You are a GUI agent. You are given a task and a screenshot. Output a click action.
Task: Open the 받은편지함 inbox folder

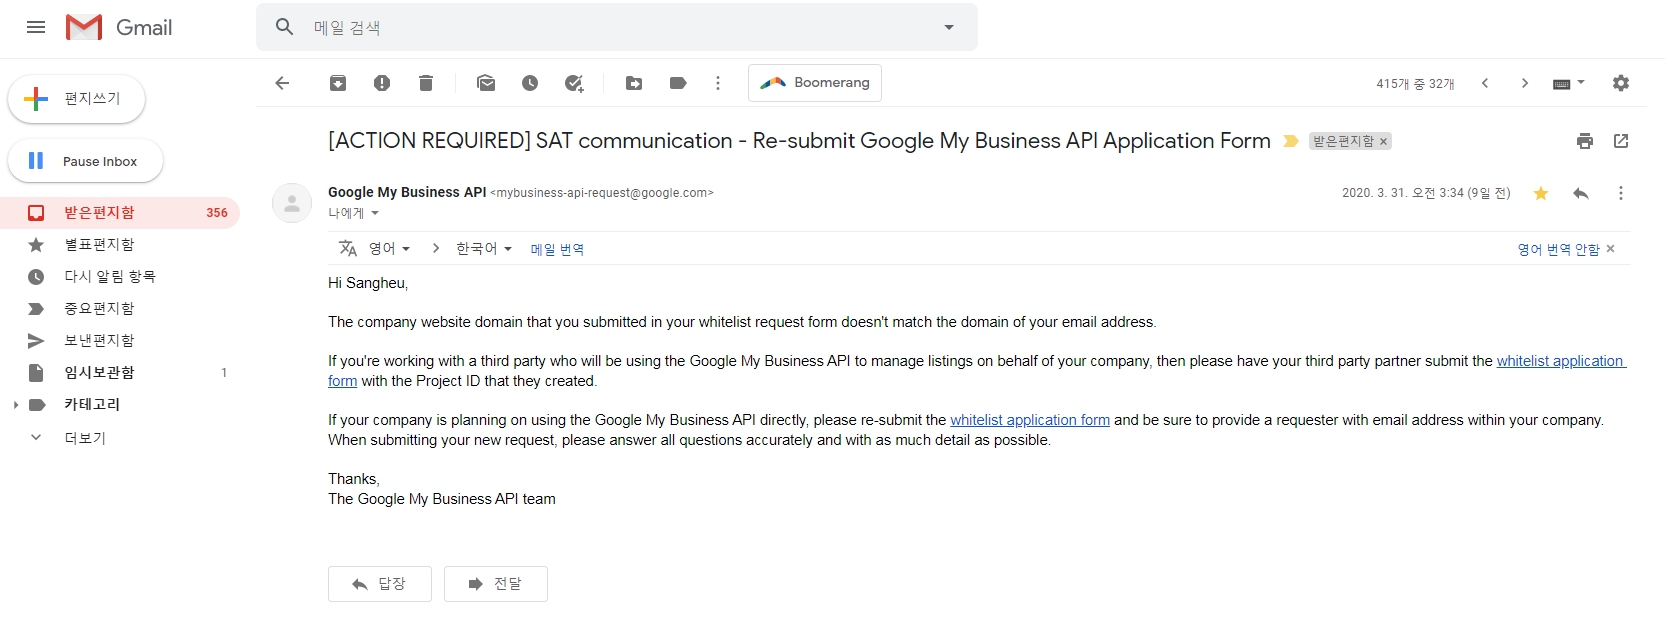pos(99,212)
